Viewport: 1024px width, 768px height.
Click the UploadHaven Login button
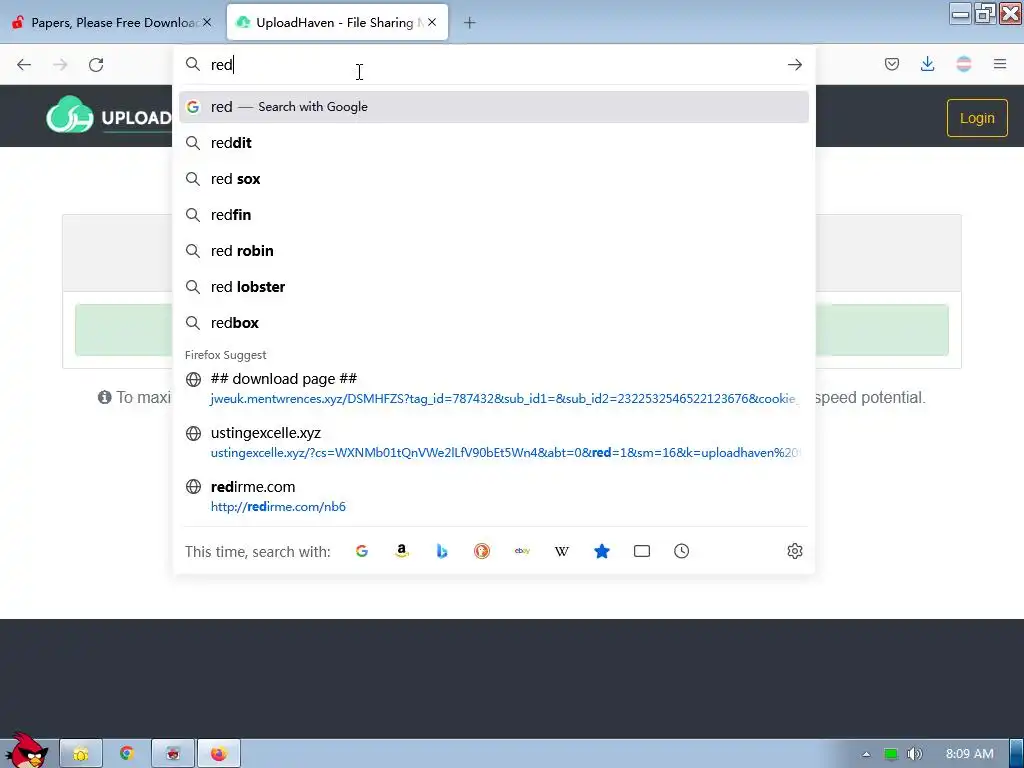(x=977, y=118)
